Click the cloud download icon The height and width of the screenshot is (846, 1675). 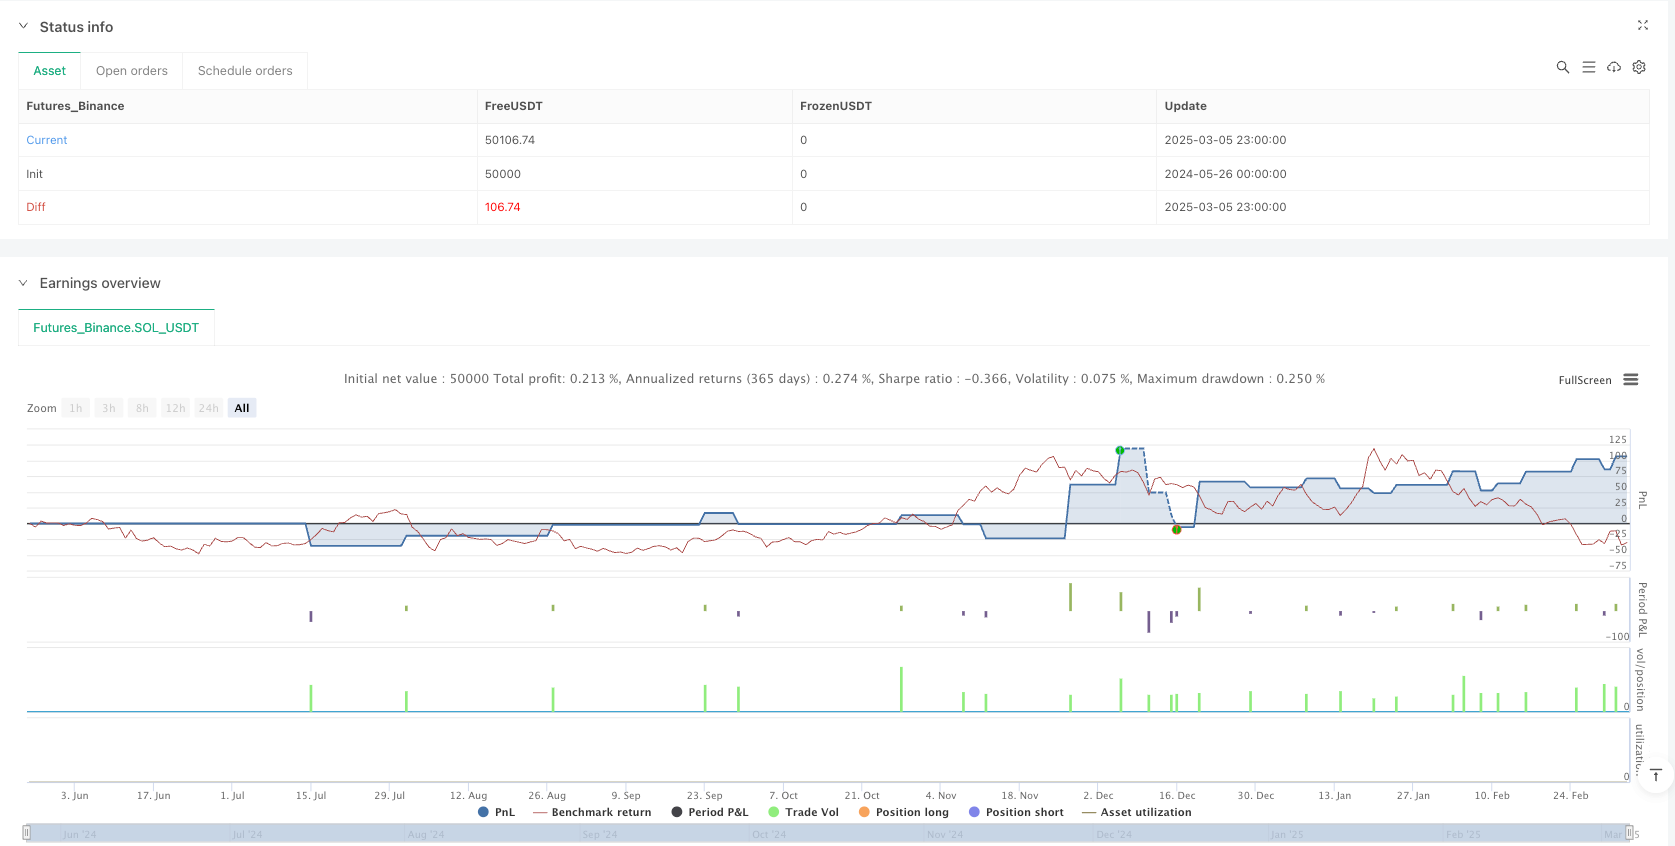click(1613, 67)
